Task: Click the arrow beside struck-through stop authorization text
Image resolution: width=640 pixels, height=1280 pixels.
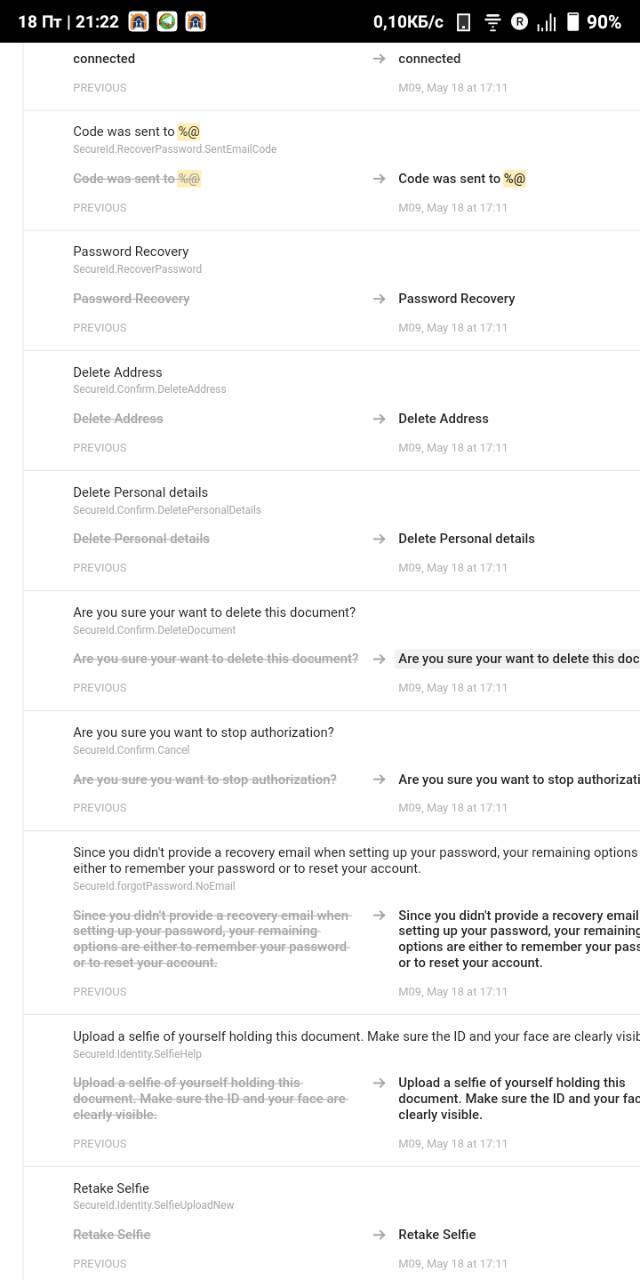Action: point(379,780)
